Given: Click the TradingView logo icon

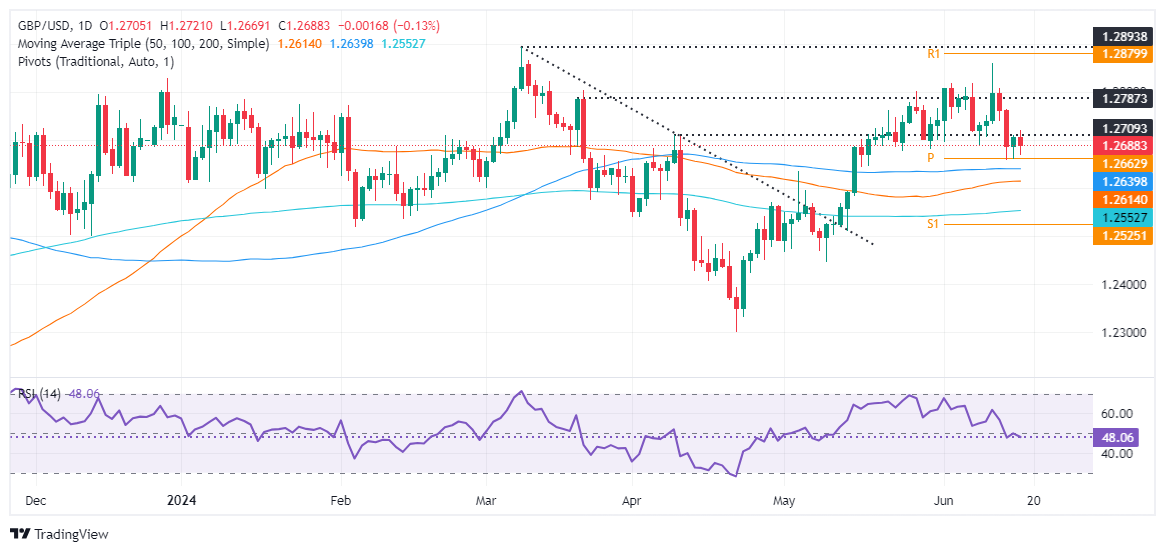Looking at the screenshot, I should coord(20,534).
